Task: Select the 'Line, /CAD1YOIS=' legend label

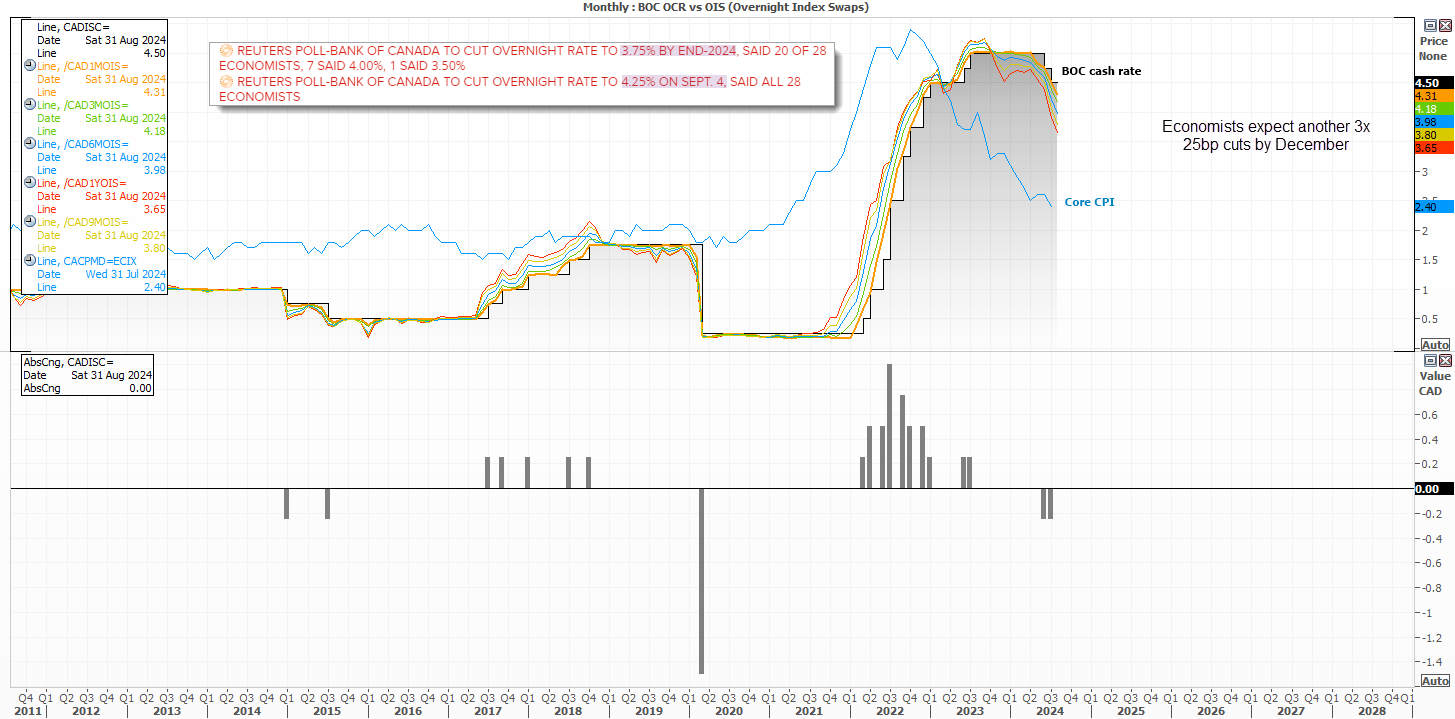Action: [x=82, y=182]
